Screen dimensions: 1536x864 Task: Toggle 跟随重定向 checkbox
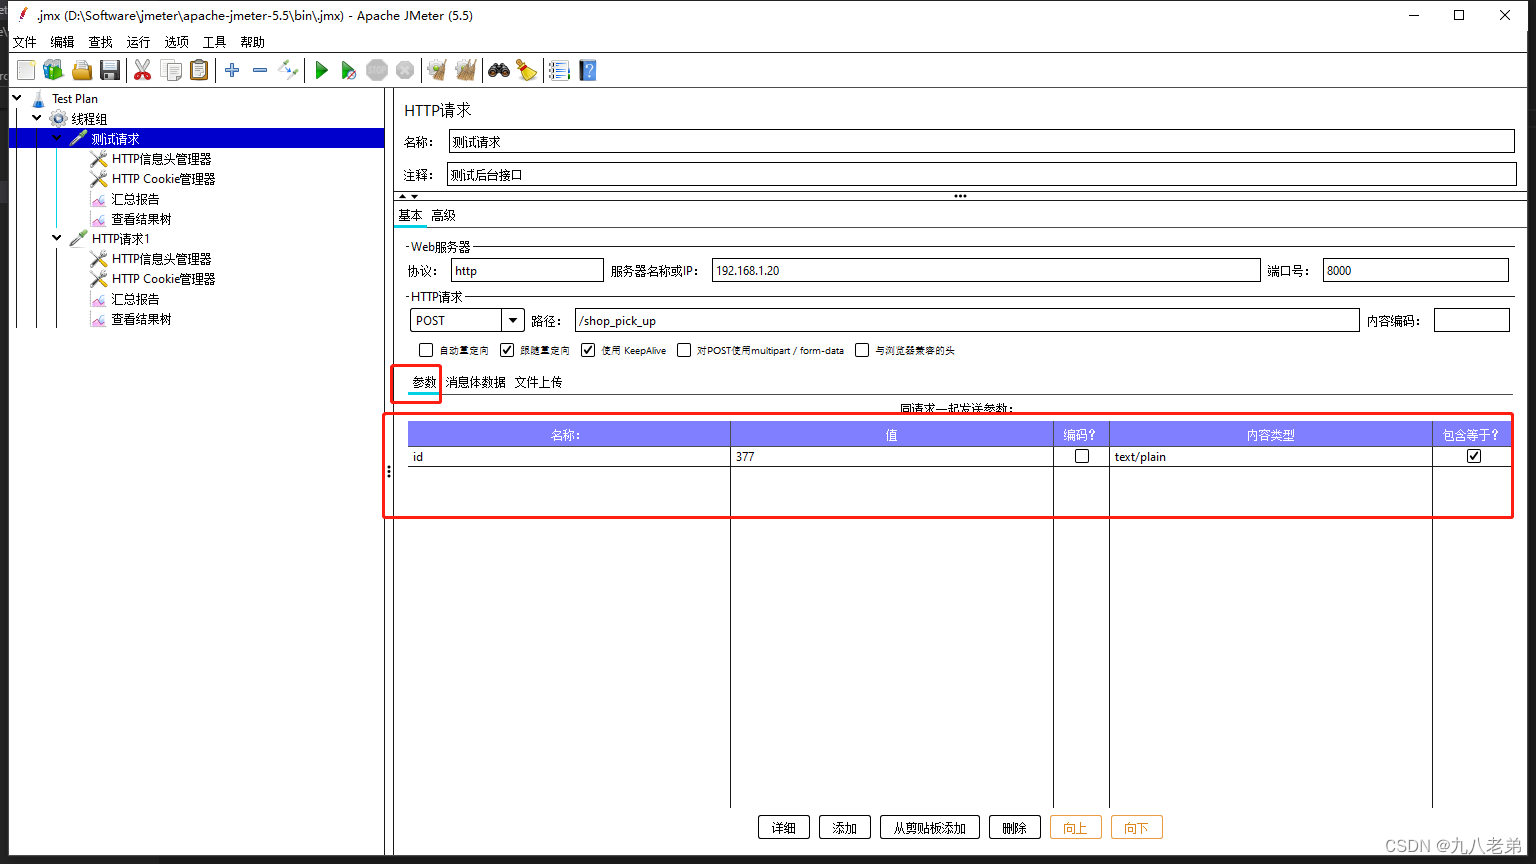(x=507, y=350)
